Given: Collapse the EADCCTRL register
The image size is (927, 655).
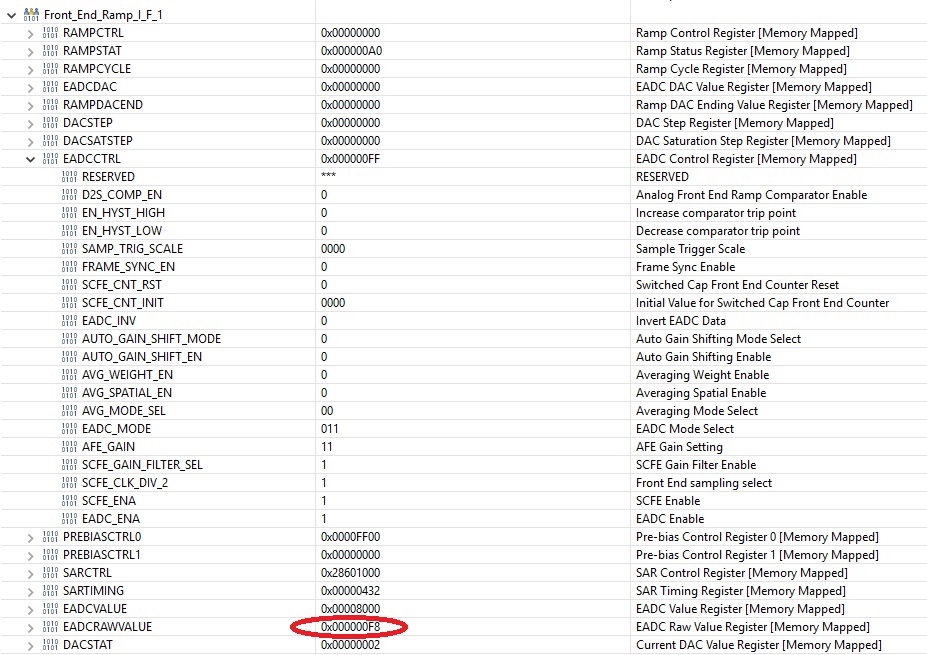Looking at the screenshot, I should click(30, 159).
